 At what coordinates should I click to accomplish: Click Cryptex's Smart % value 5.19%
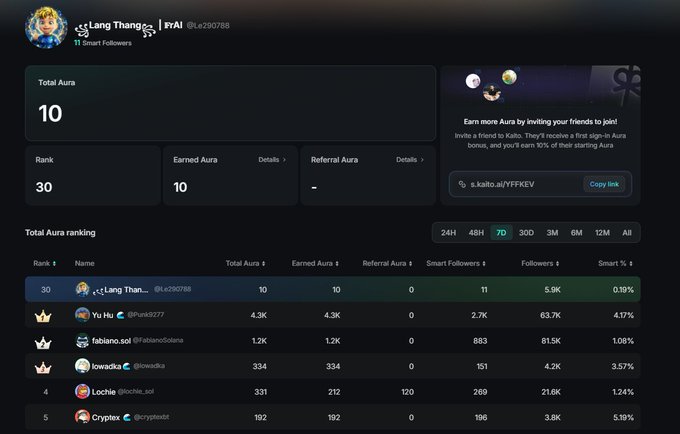(624, 418)
